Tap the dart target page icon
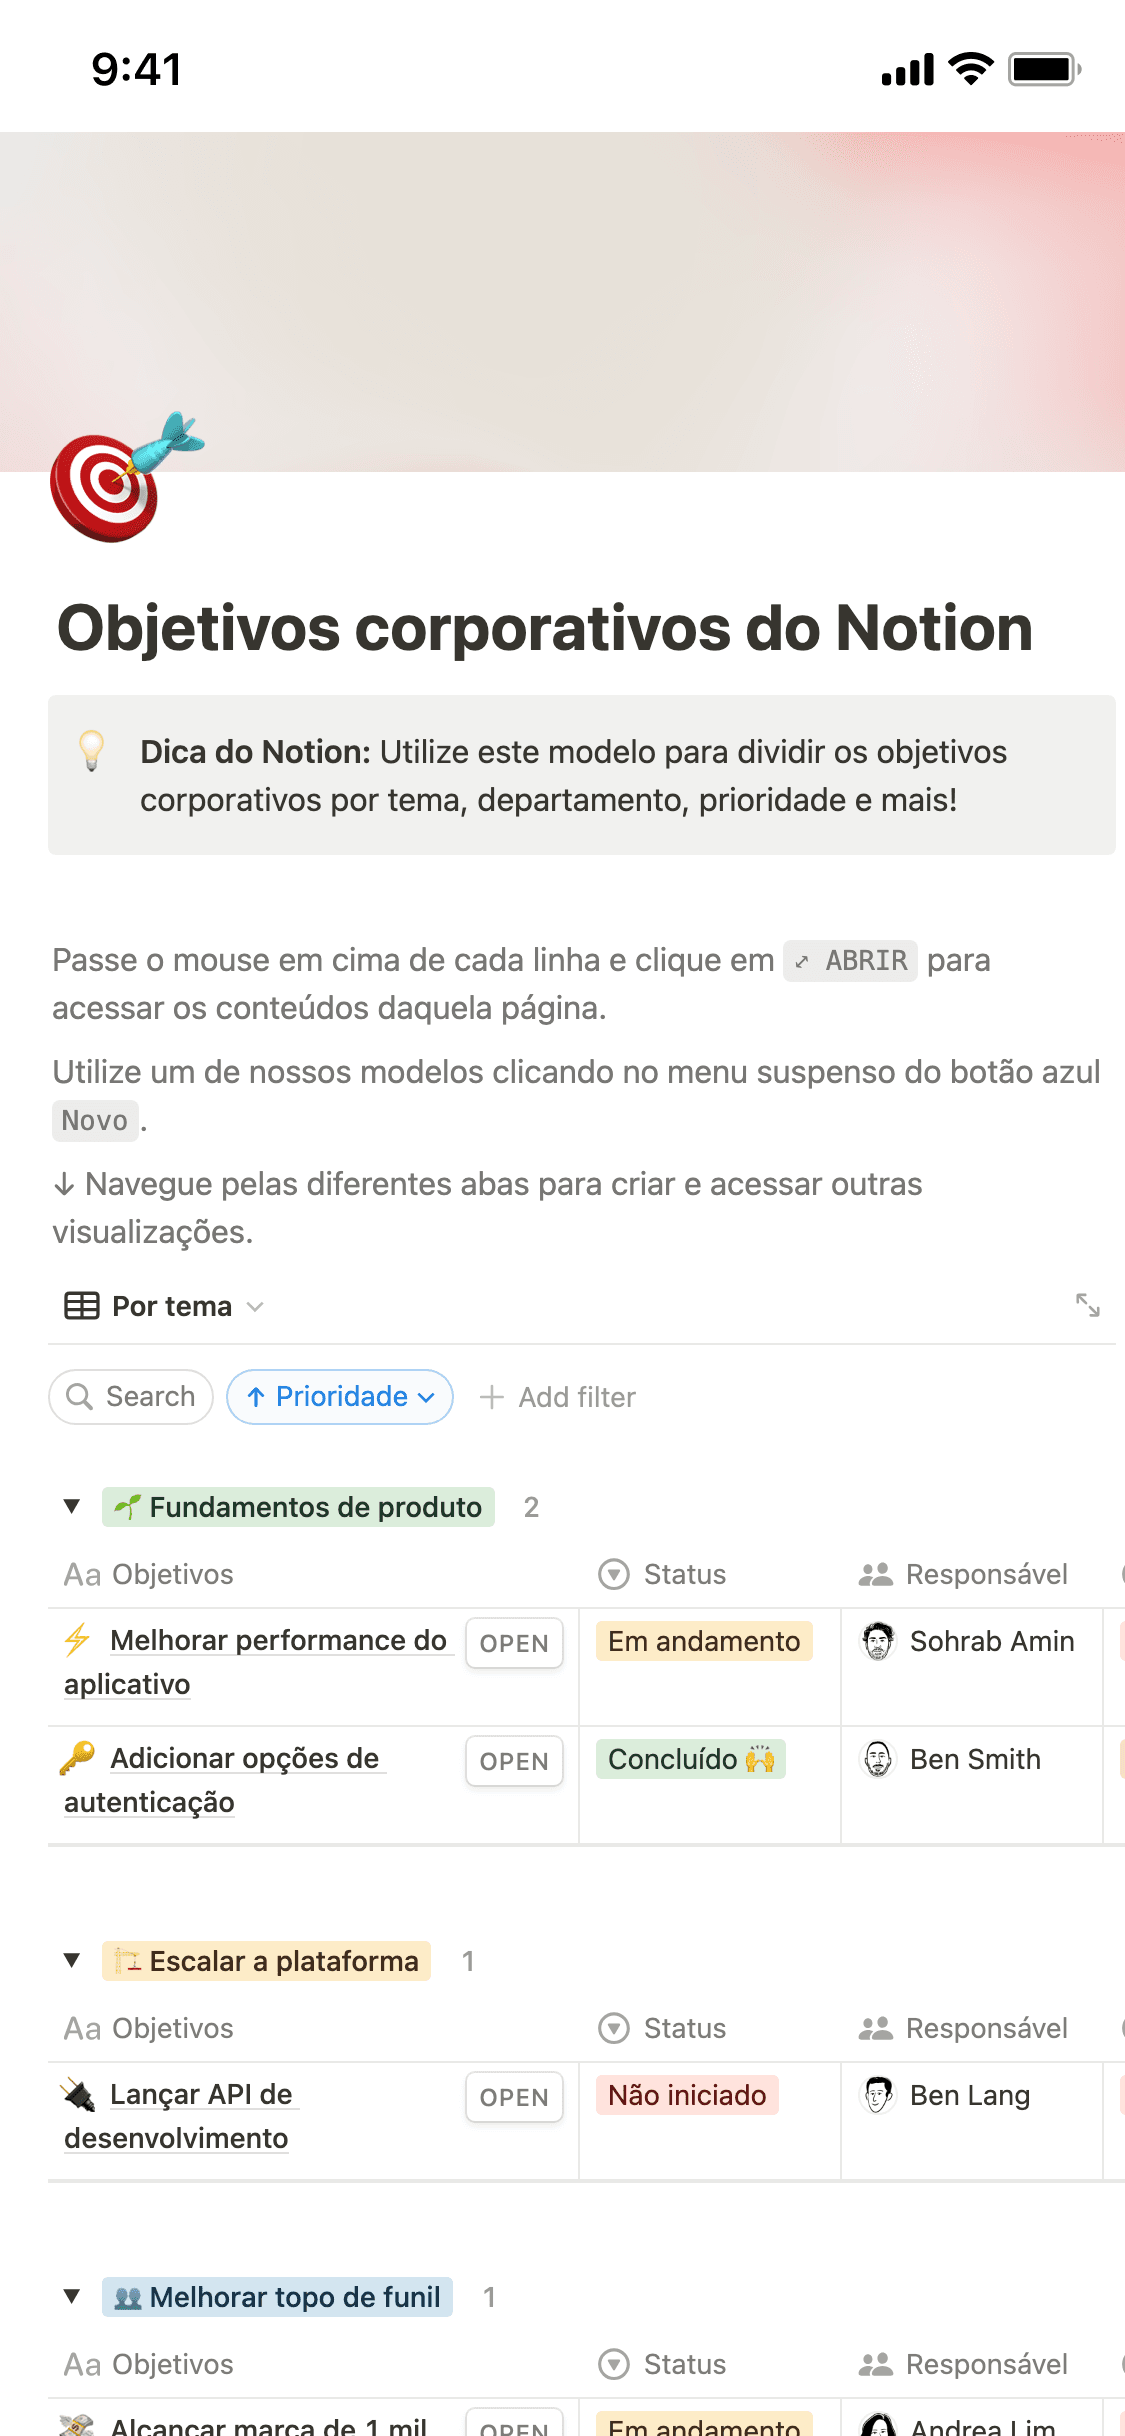 (x=122, y=480)
